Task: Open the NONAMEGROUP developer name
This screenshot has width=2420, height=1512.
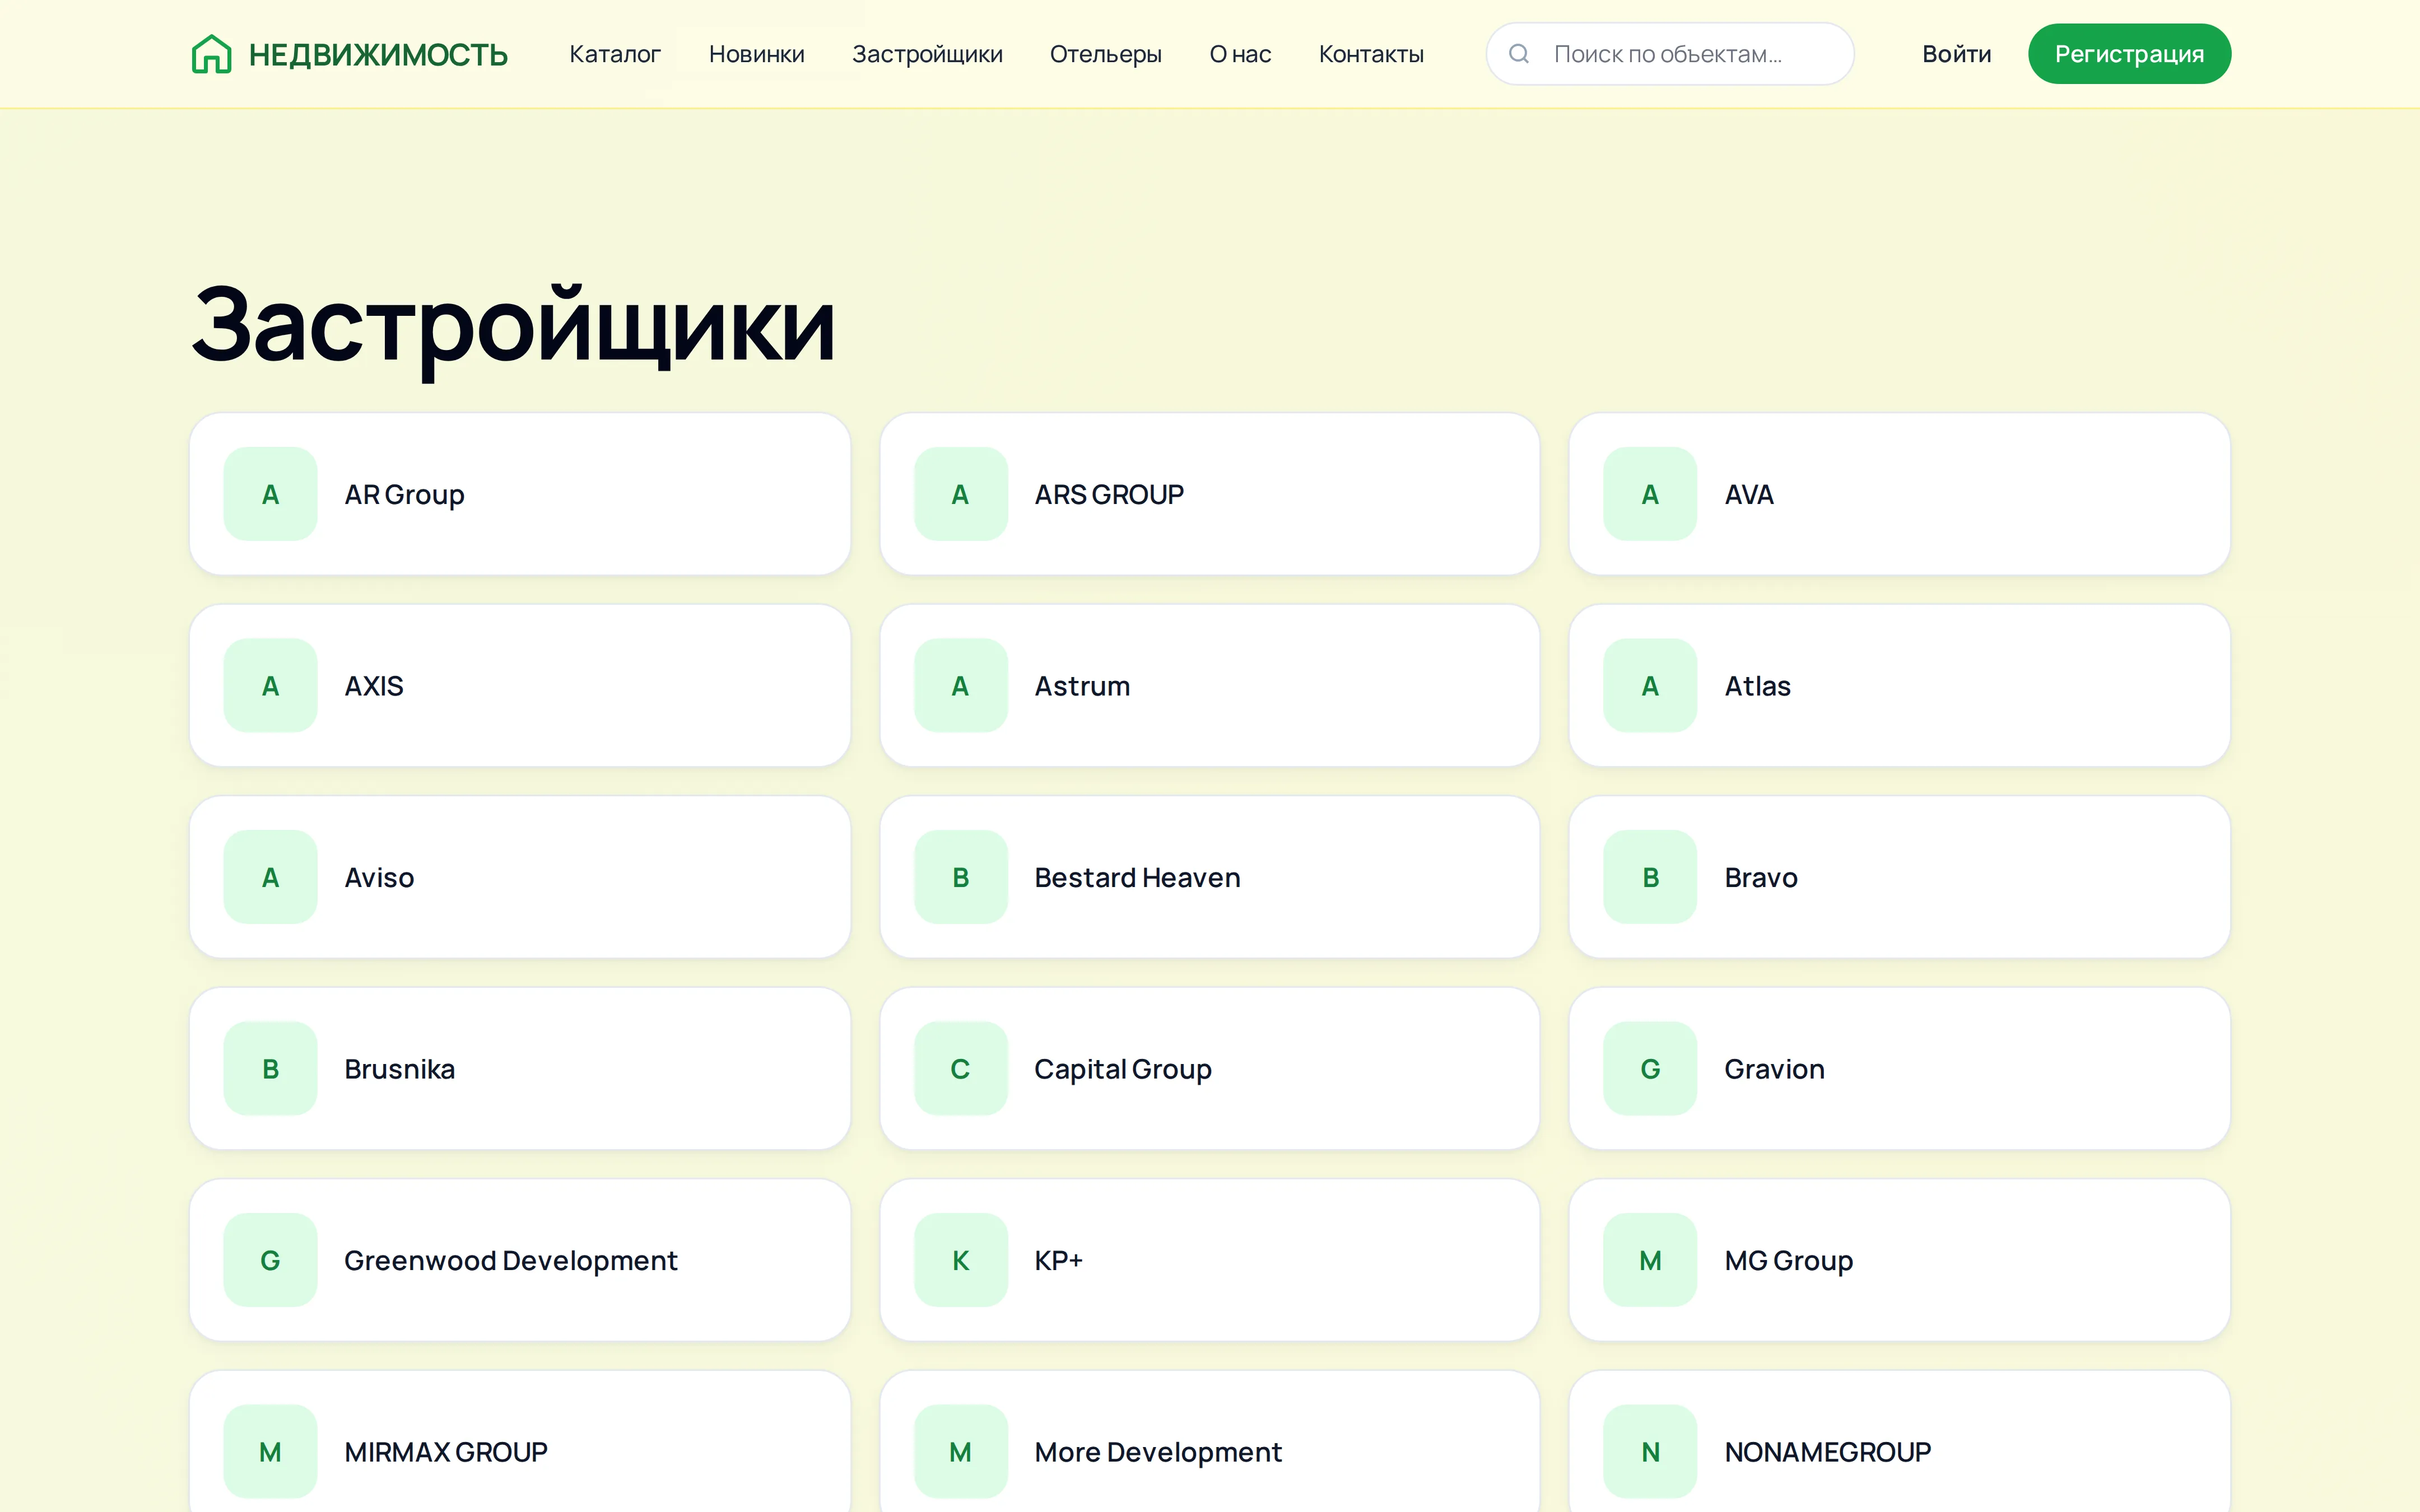Action: click(x=1827, y=1452)
